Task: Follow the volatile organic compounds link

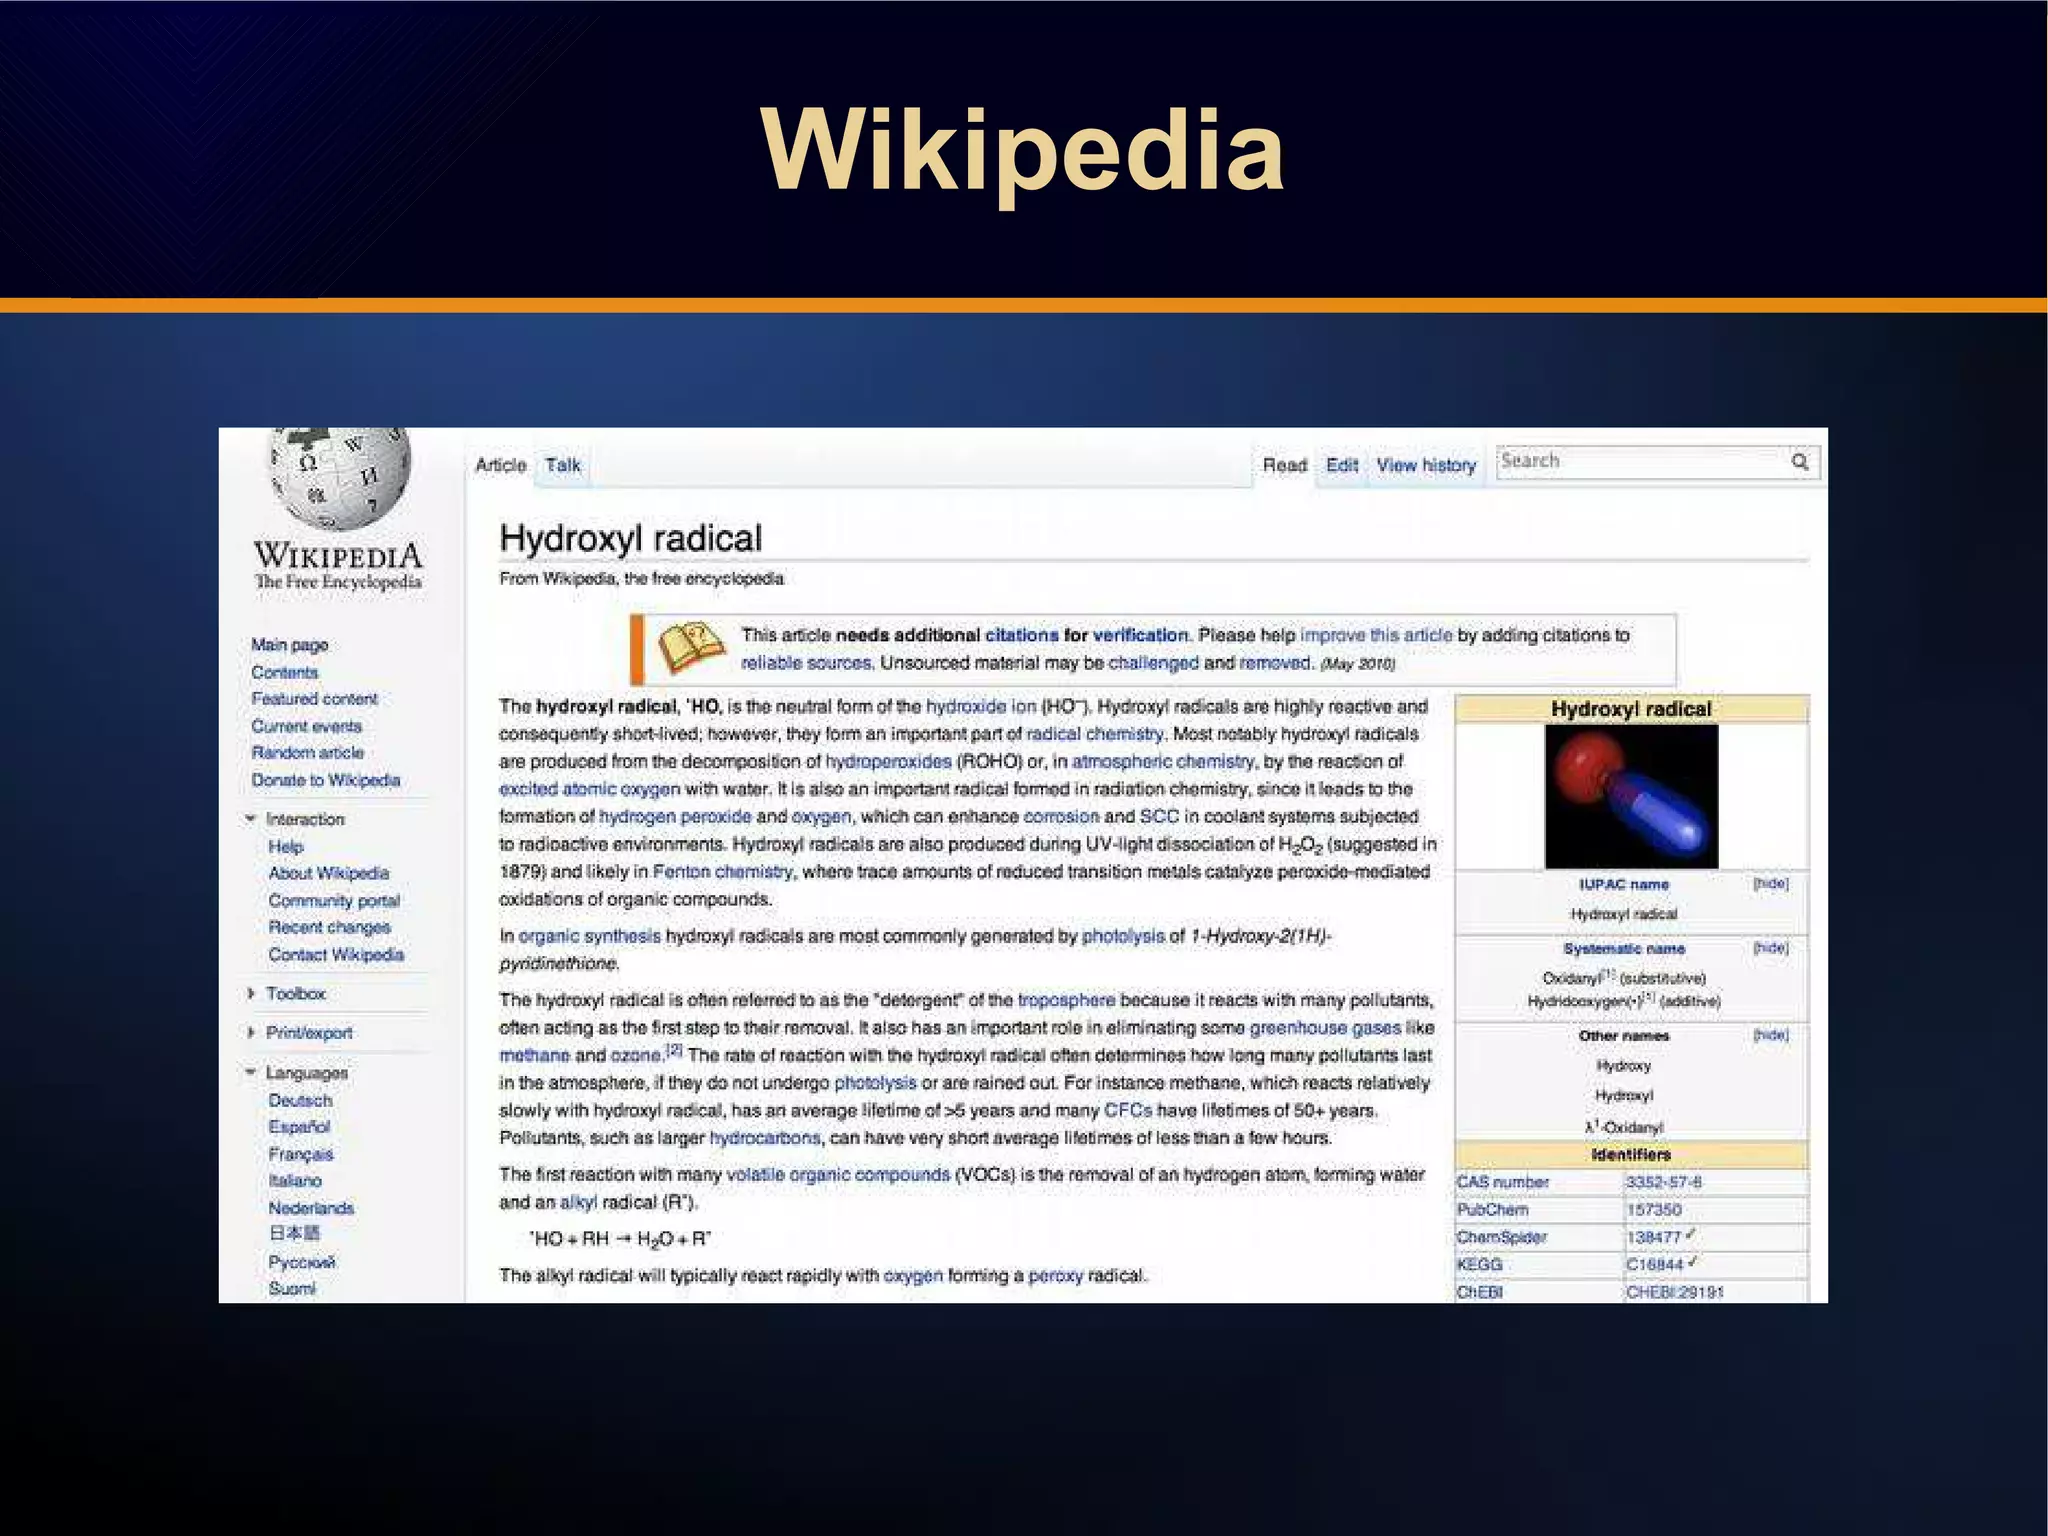Action: 838,1175
